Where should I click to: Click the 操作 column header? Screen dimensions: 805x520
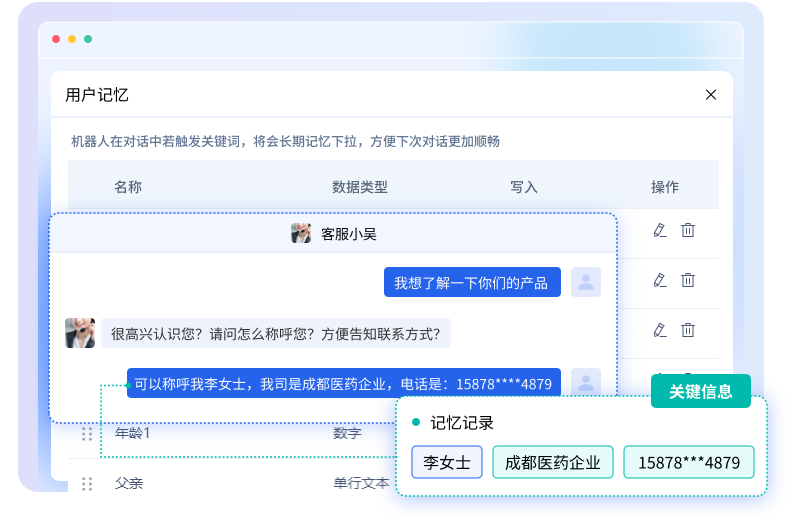tap(665, 187)
